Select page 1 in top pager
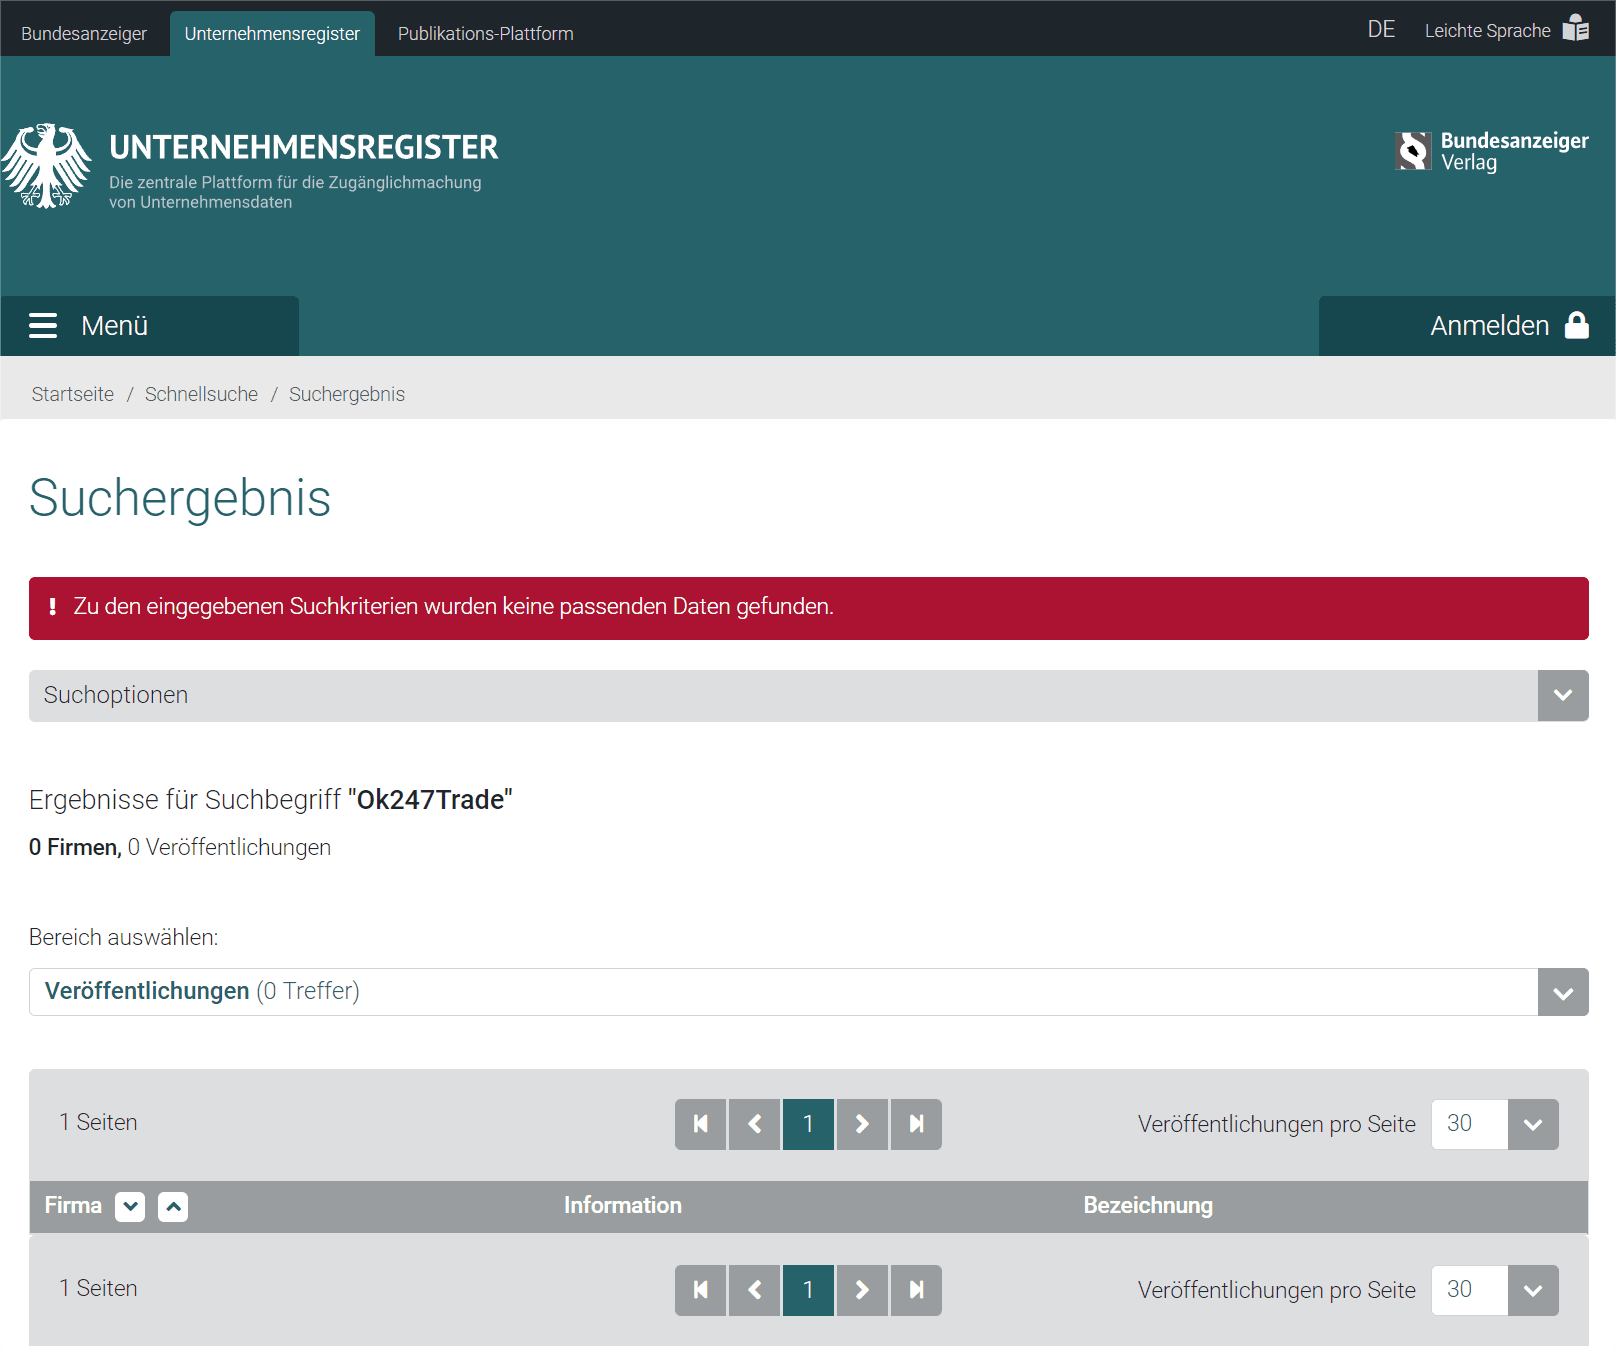 pos(808,1125)
